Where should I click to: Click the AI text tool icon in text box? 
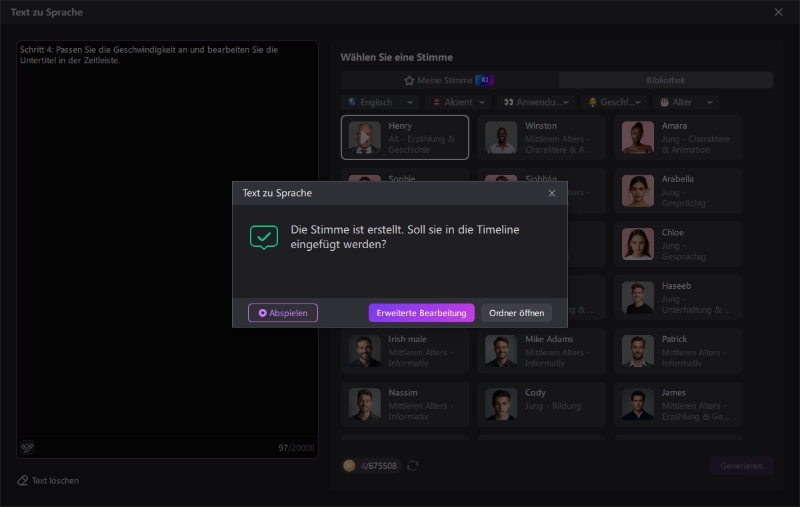click(x=27, y=447)
